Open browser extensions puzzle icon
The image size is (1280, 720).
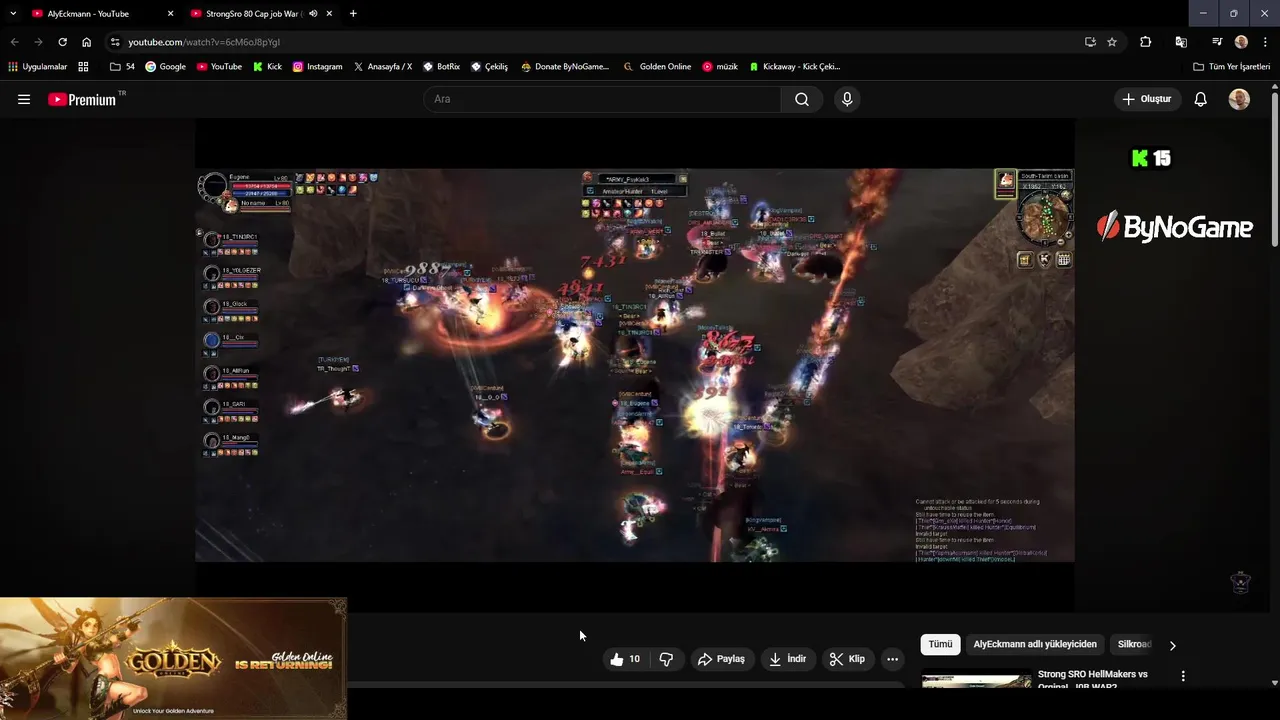point(1146,42)
